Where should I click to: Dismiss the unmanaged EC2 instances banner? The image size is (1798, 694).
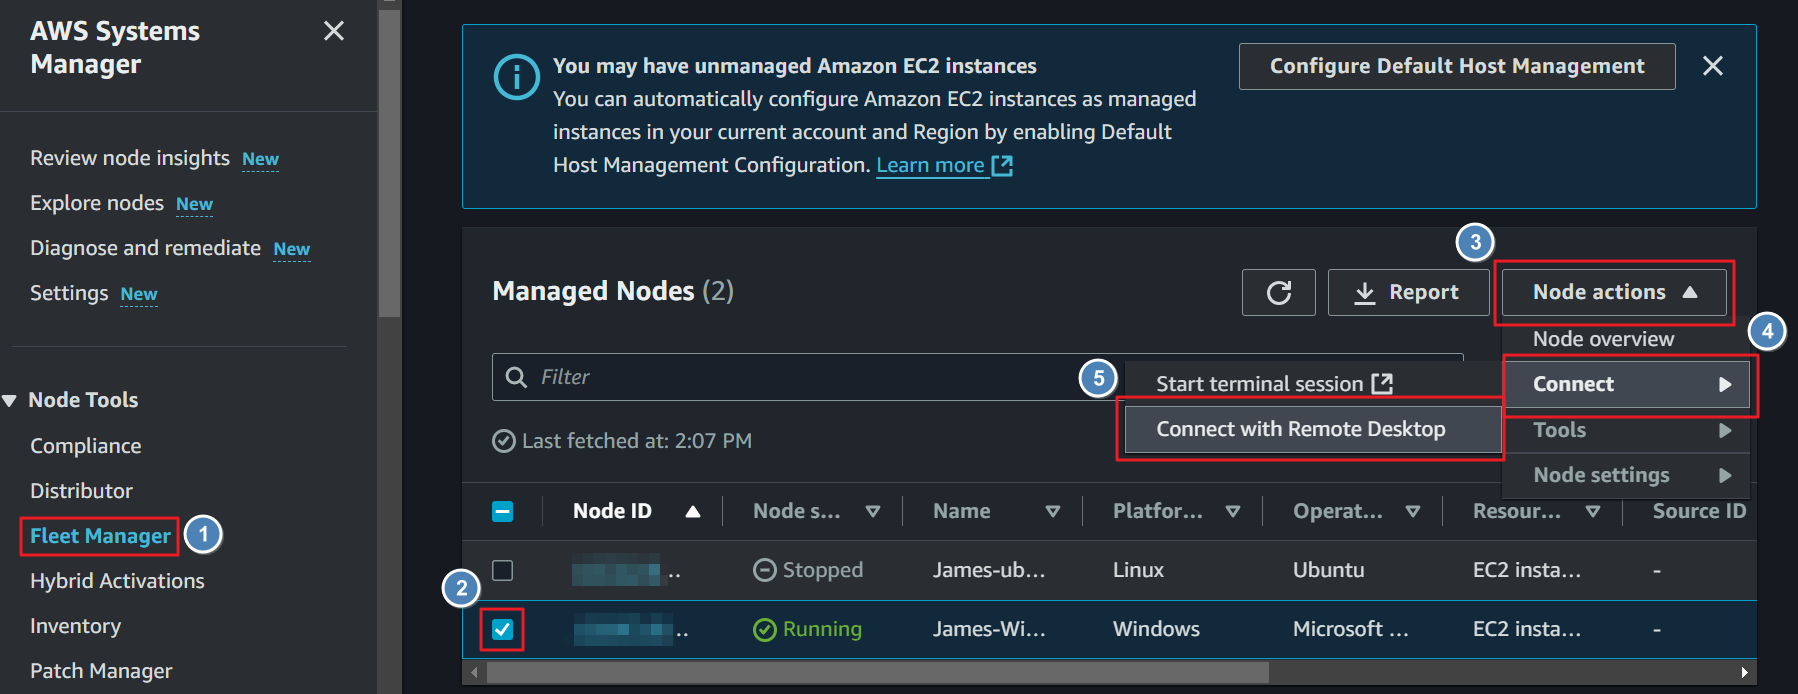click(x=1713, y=66)
